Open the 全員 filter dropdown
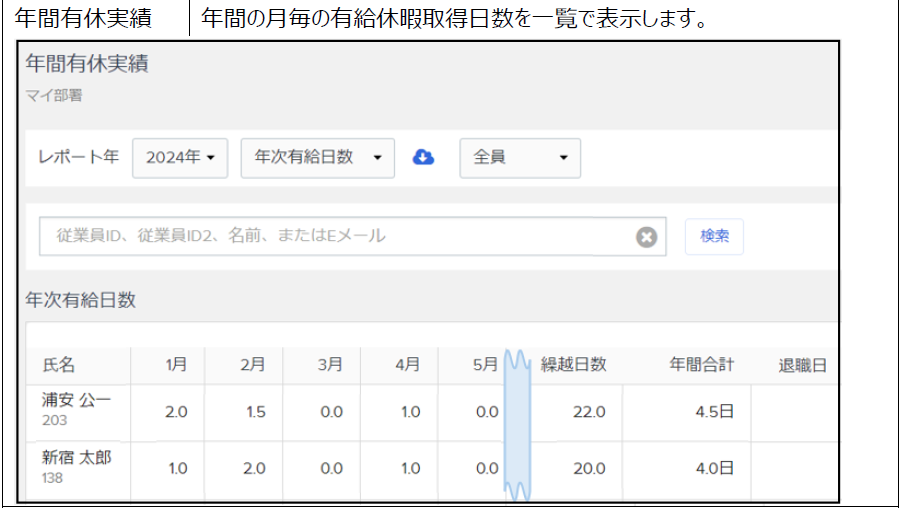The width and height of the screenshot is (900, 510). [x=519, y=158]
